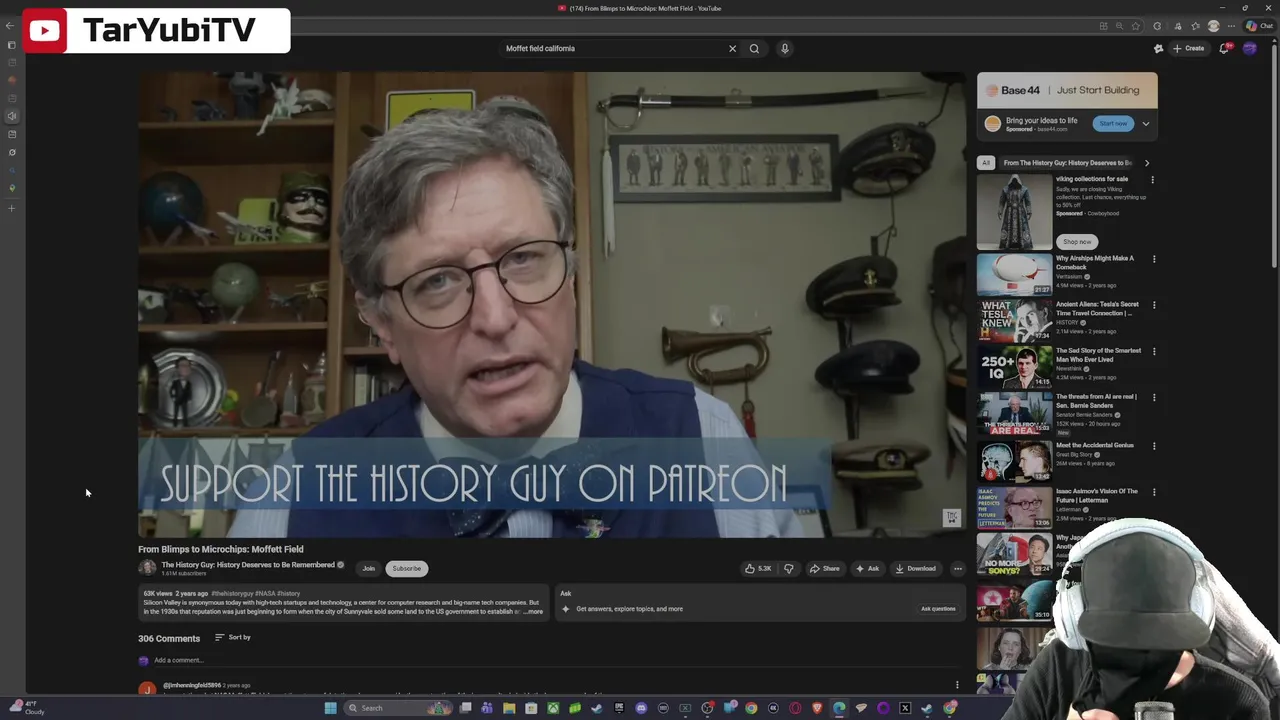Click channel watermark icon on video player

[952, 517]
